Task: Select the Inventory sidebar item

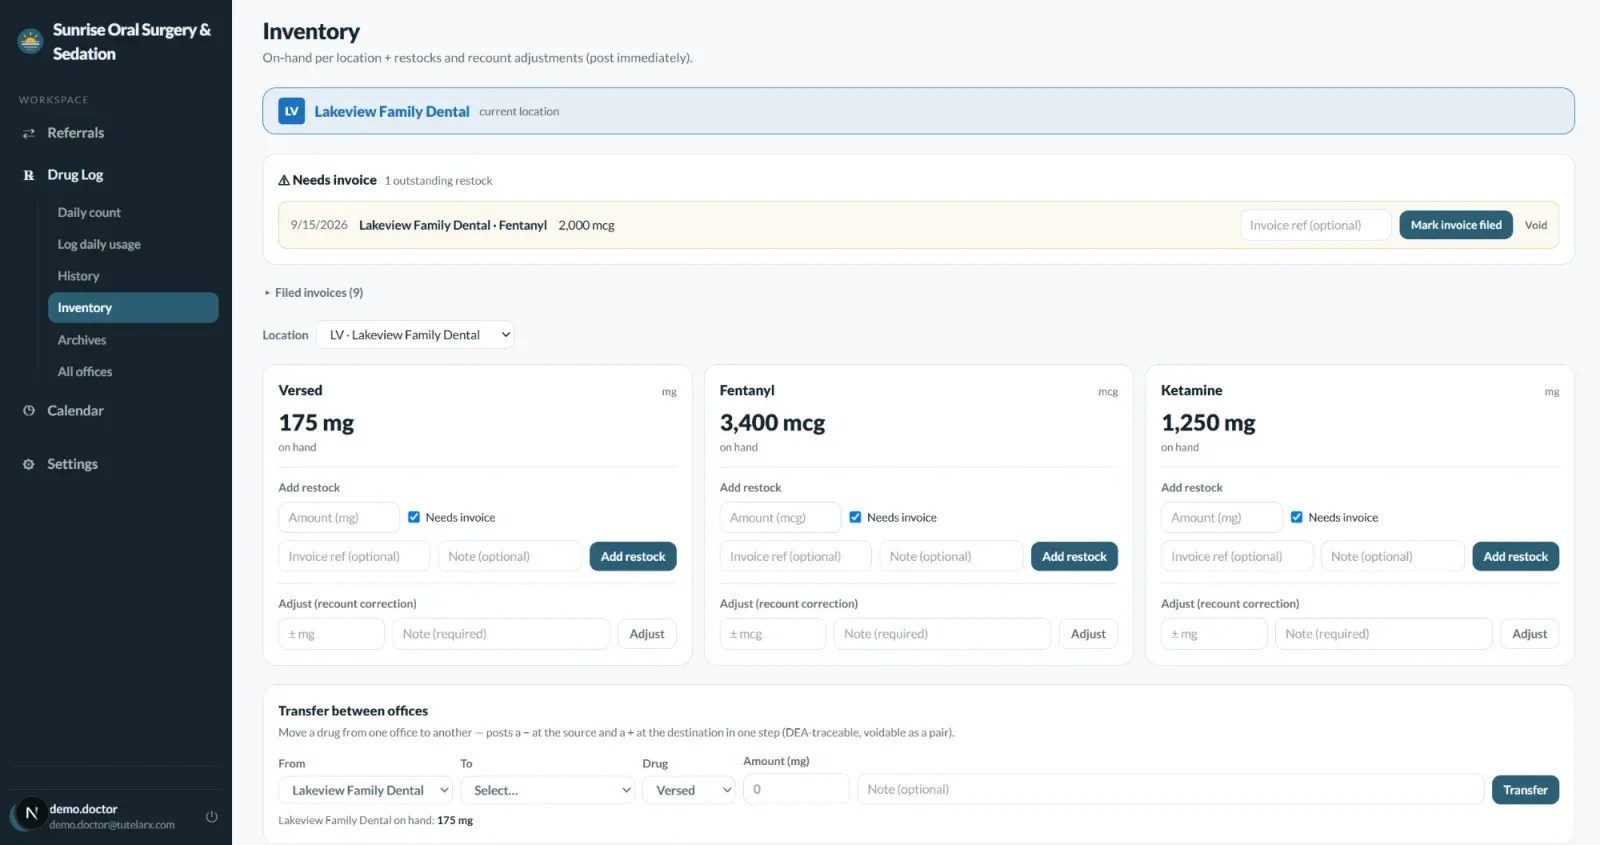Action: pyautogui.click(x=133, y=308)
